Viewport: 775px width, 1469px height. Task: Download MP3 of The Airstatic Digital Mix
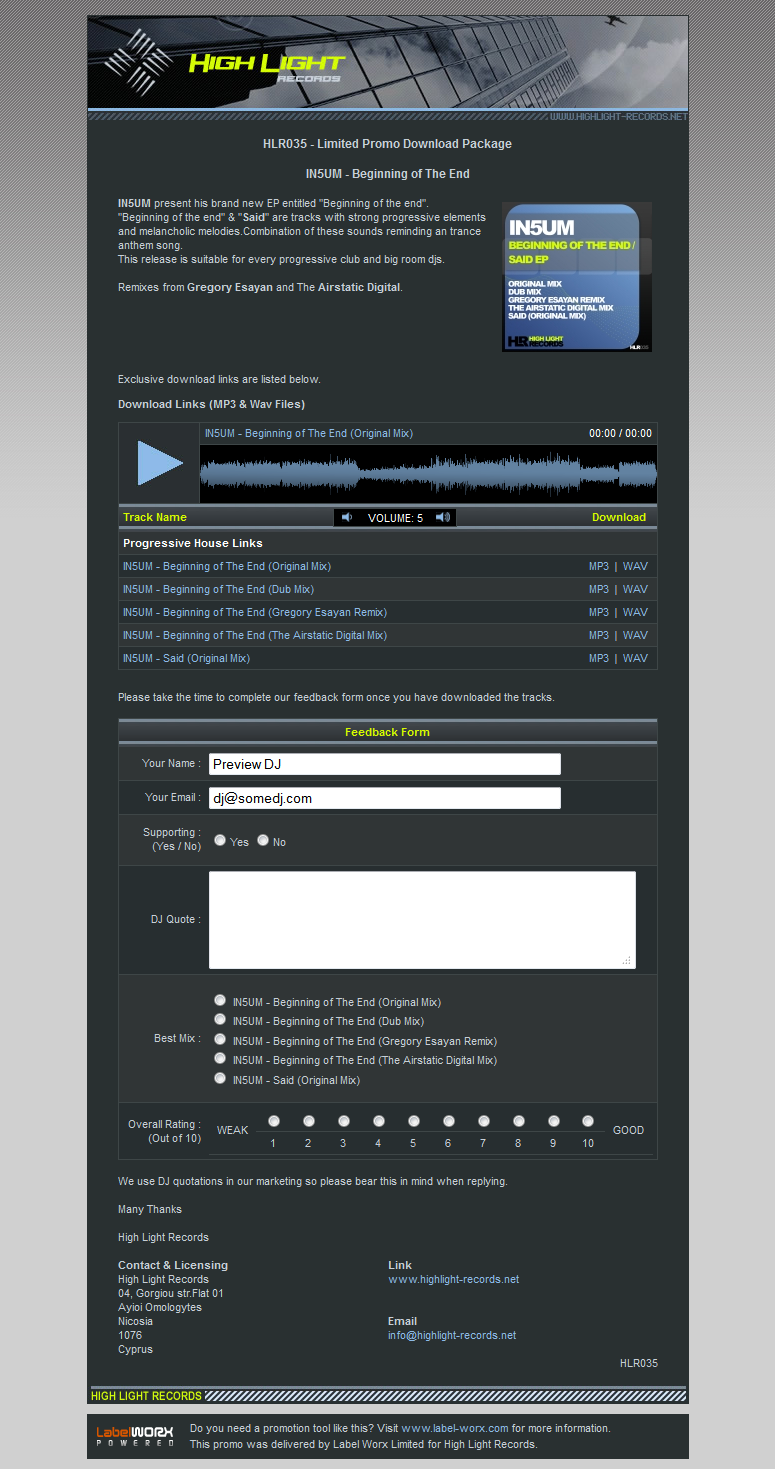[598, 635]
